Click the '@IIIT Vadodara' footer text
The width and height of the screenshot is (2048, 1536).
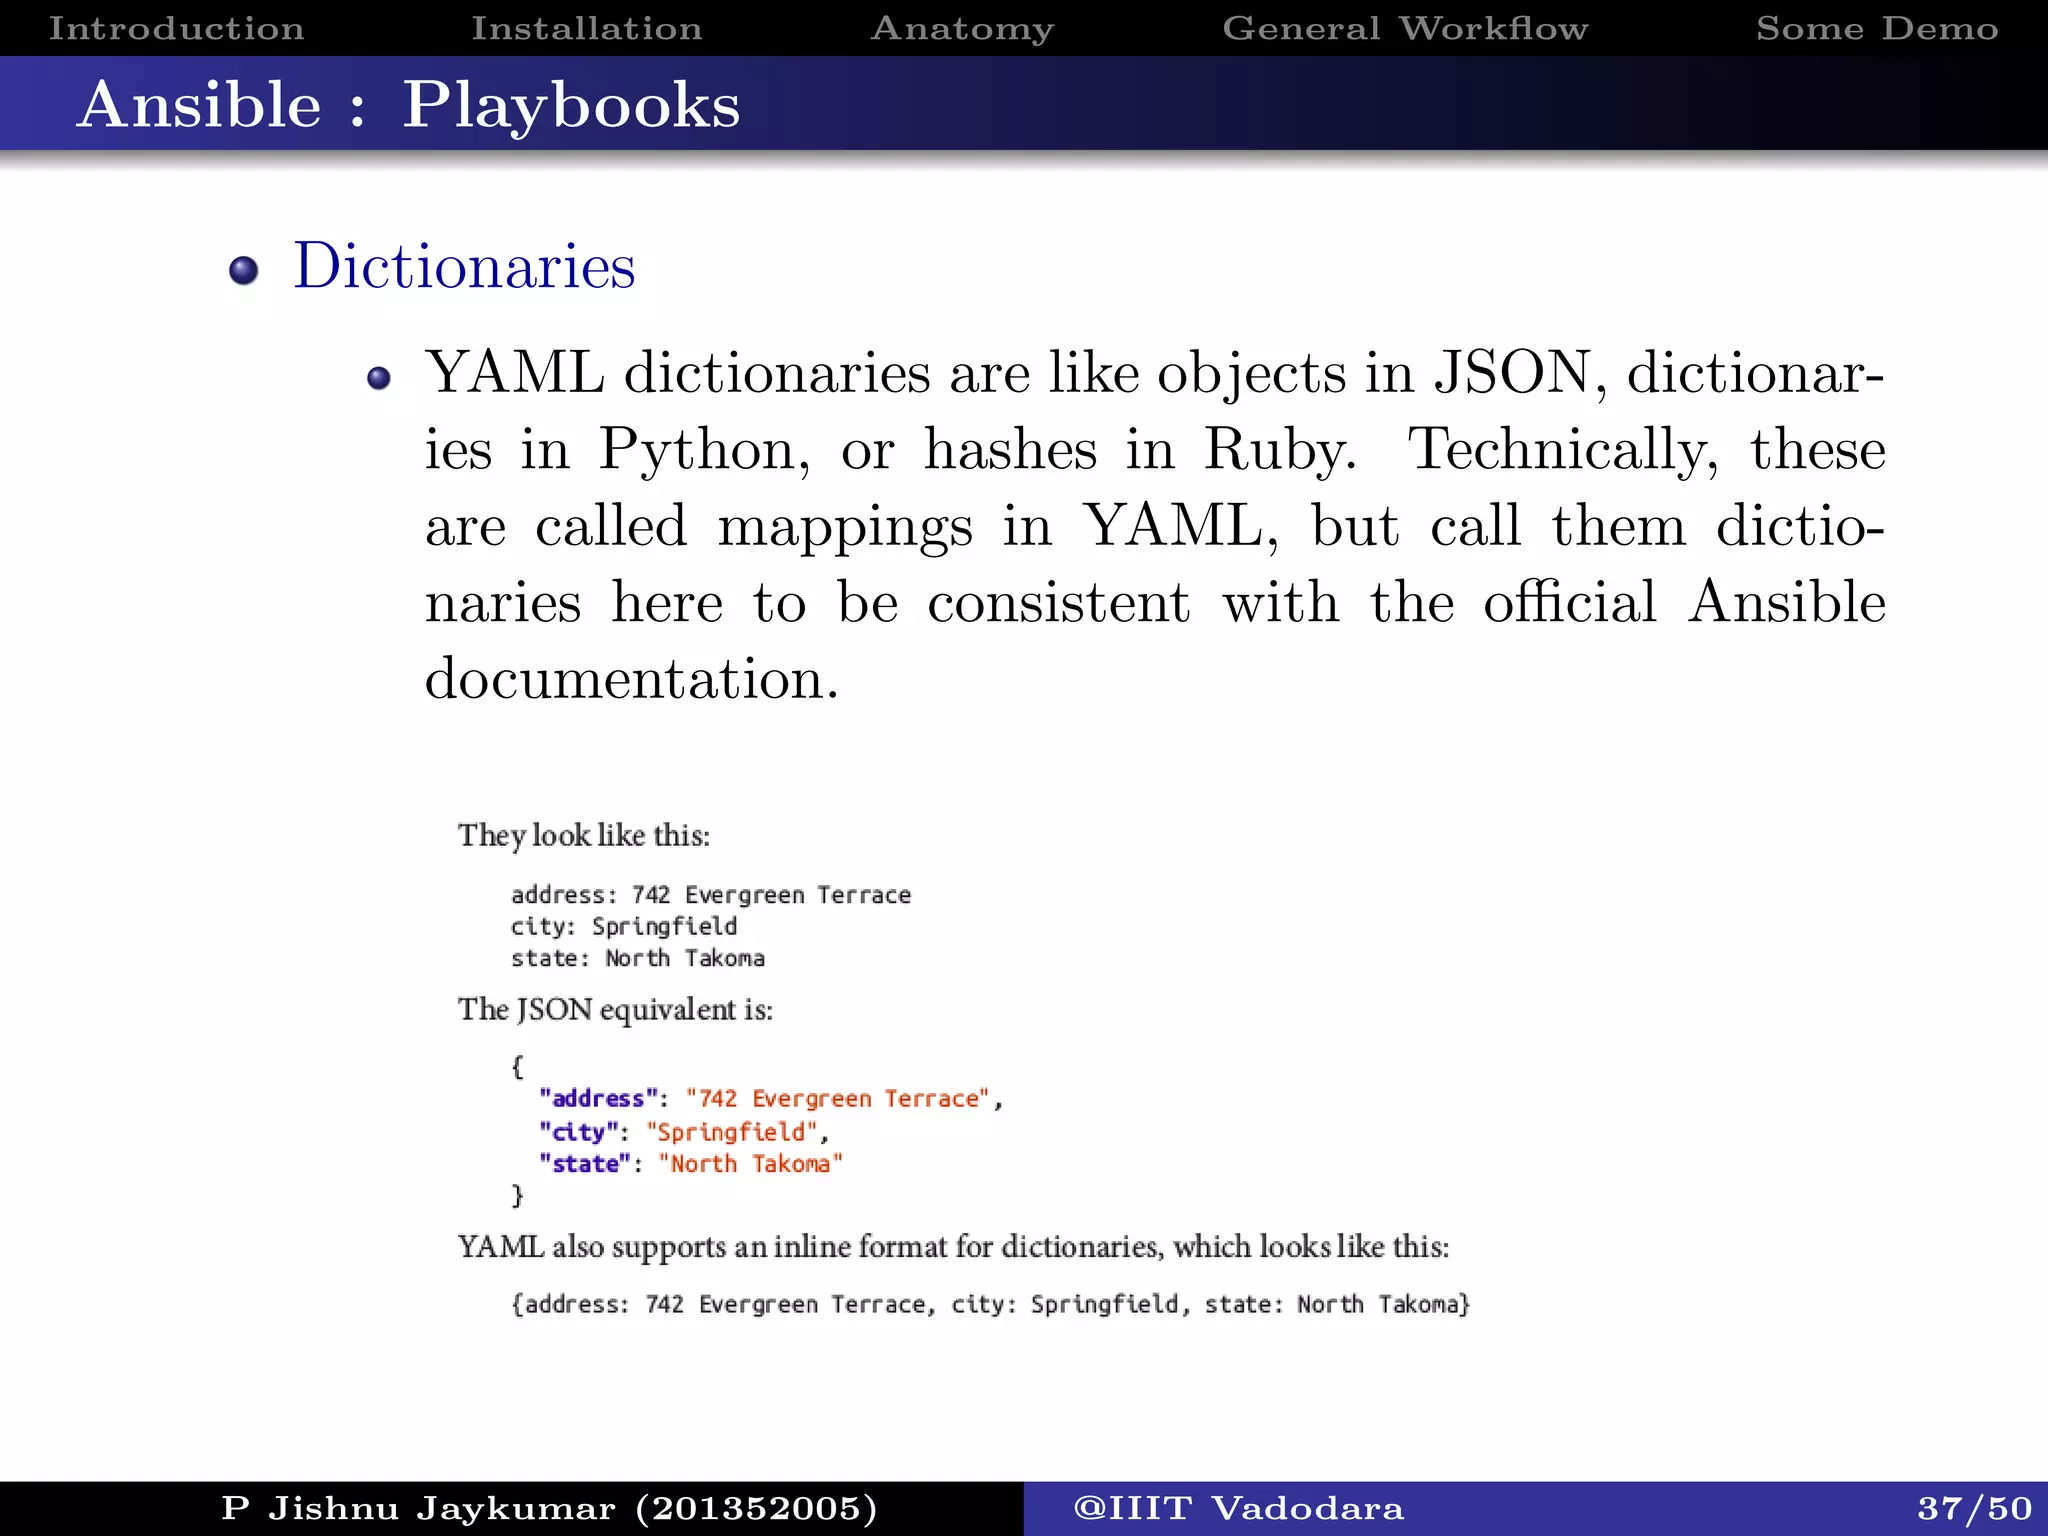[1239, 1509]
